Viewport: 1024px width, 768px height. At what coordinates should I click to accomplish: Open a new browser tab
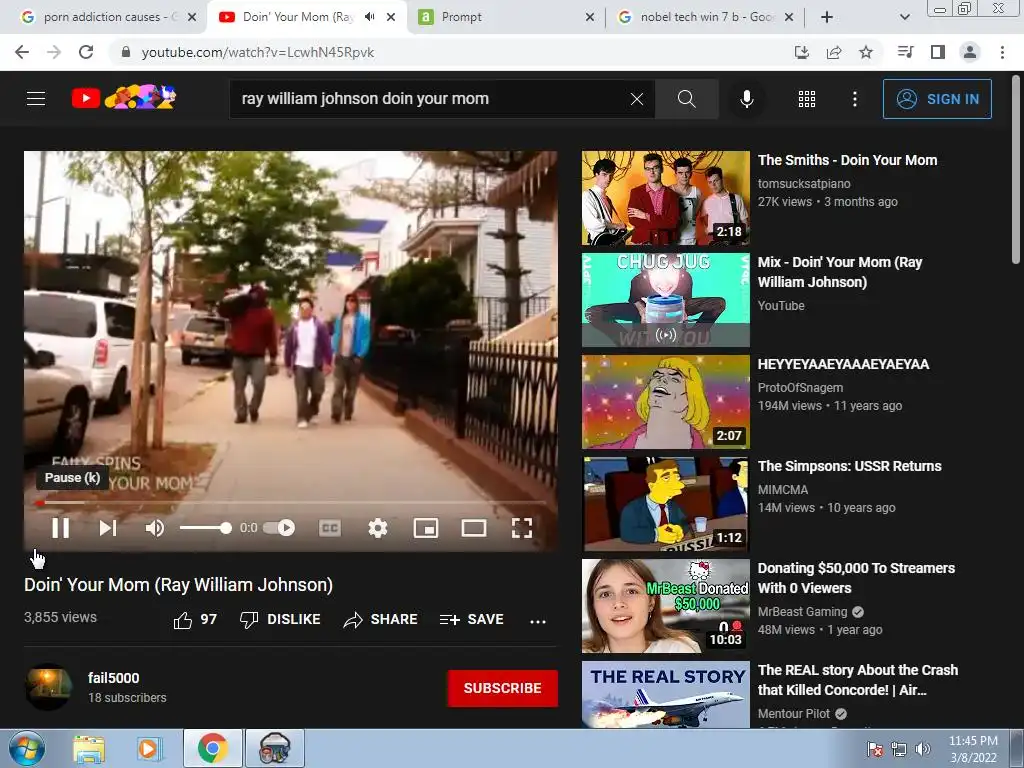[x=827, y=17]
